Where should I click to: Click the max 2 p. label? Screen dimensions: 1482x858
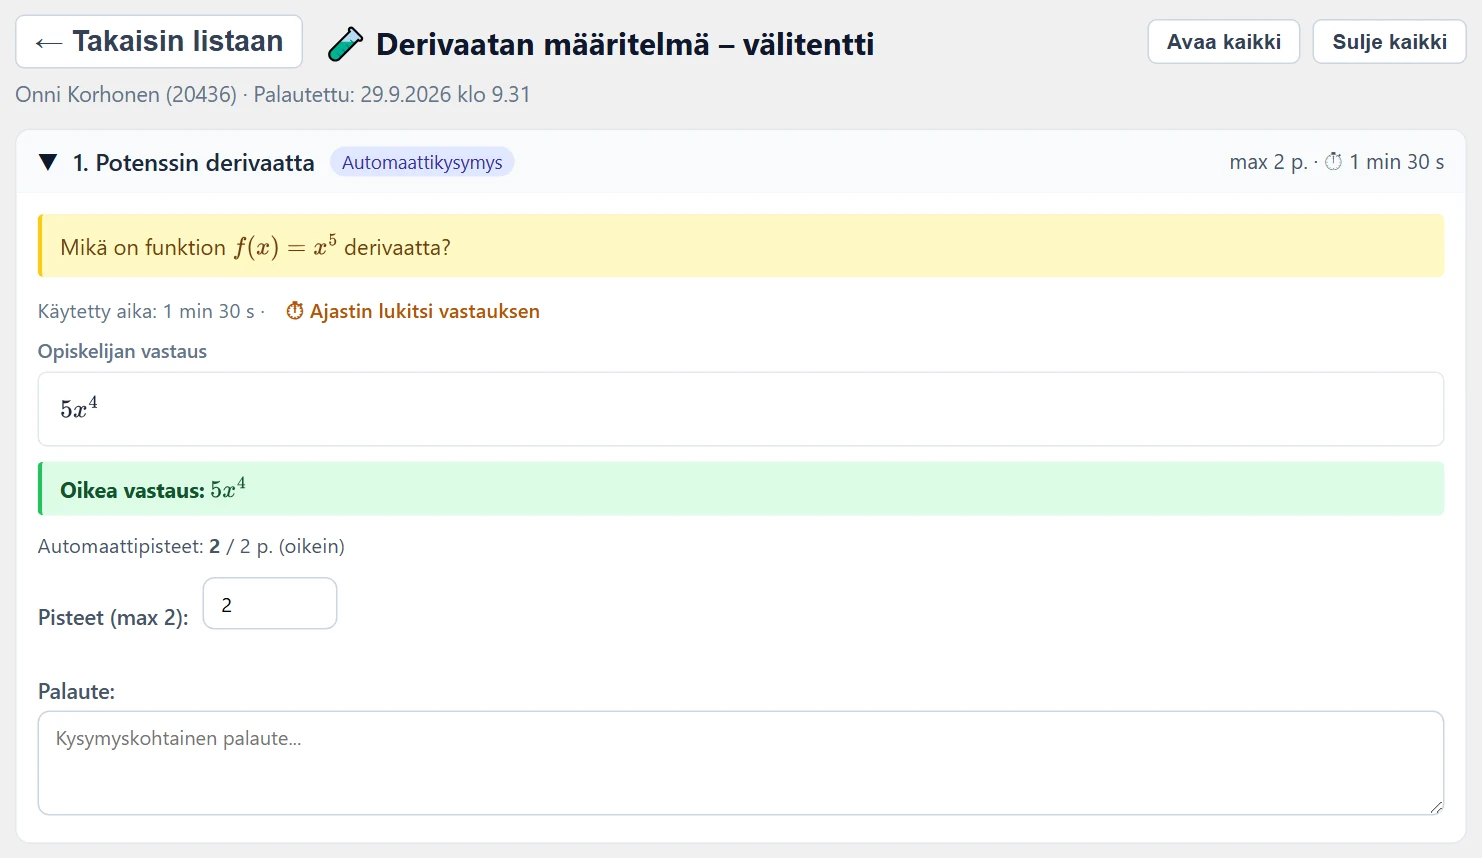pos(1268,162)
